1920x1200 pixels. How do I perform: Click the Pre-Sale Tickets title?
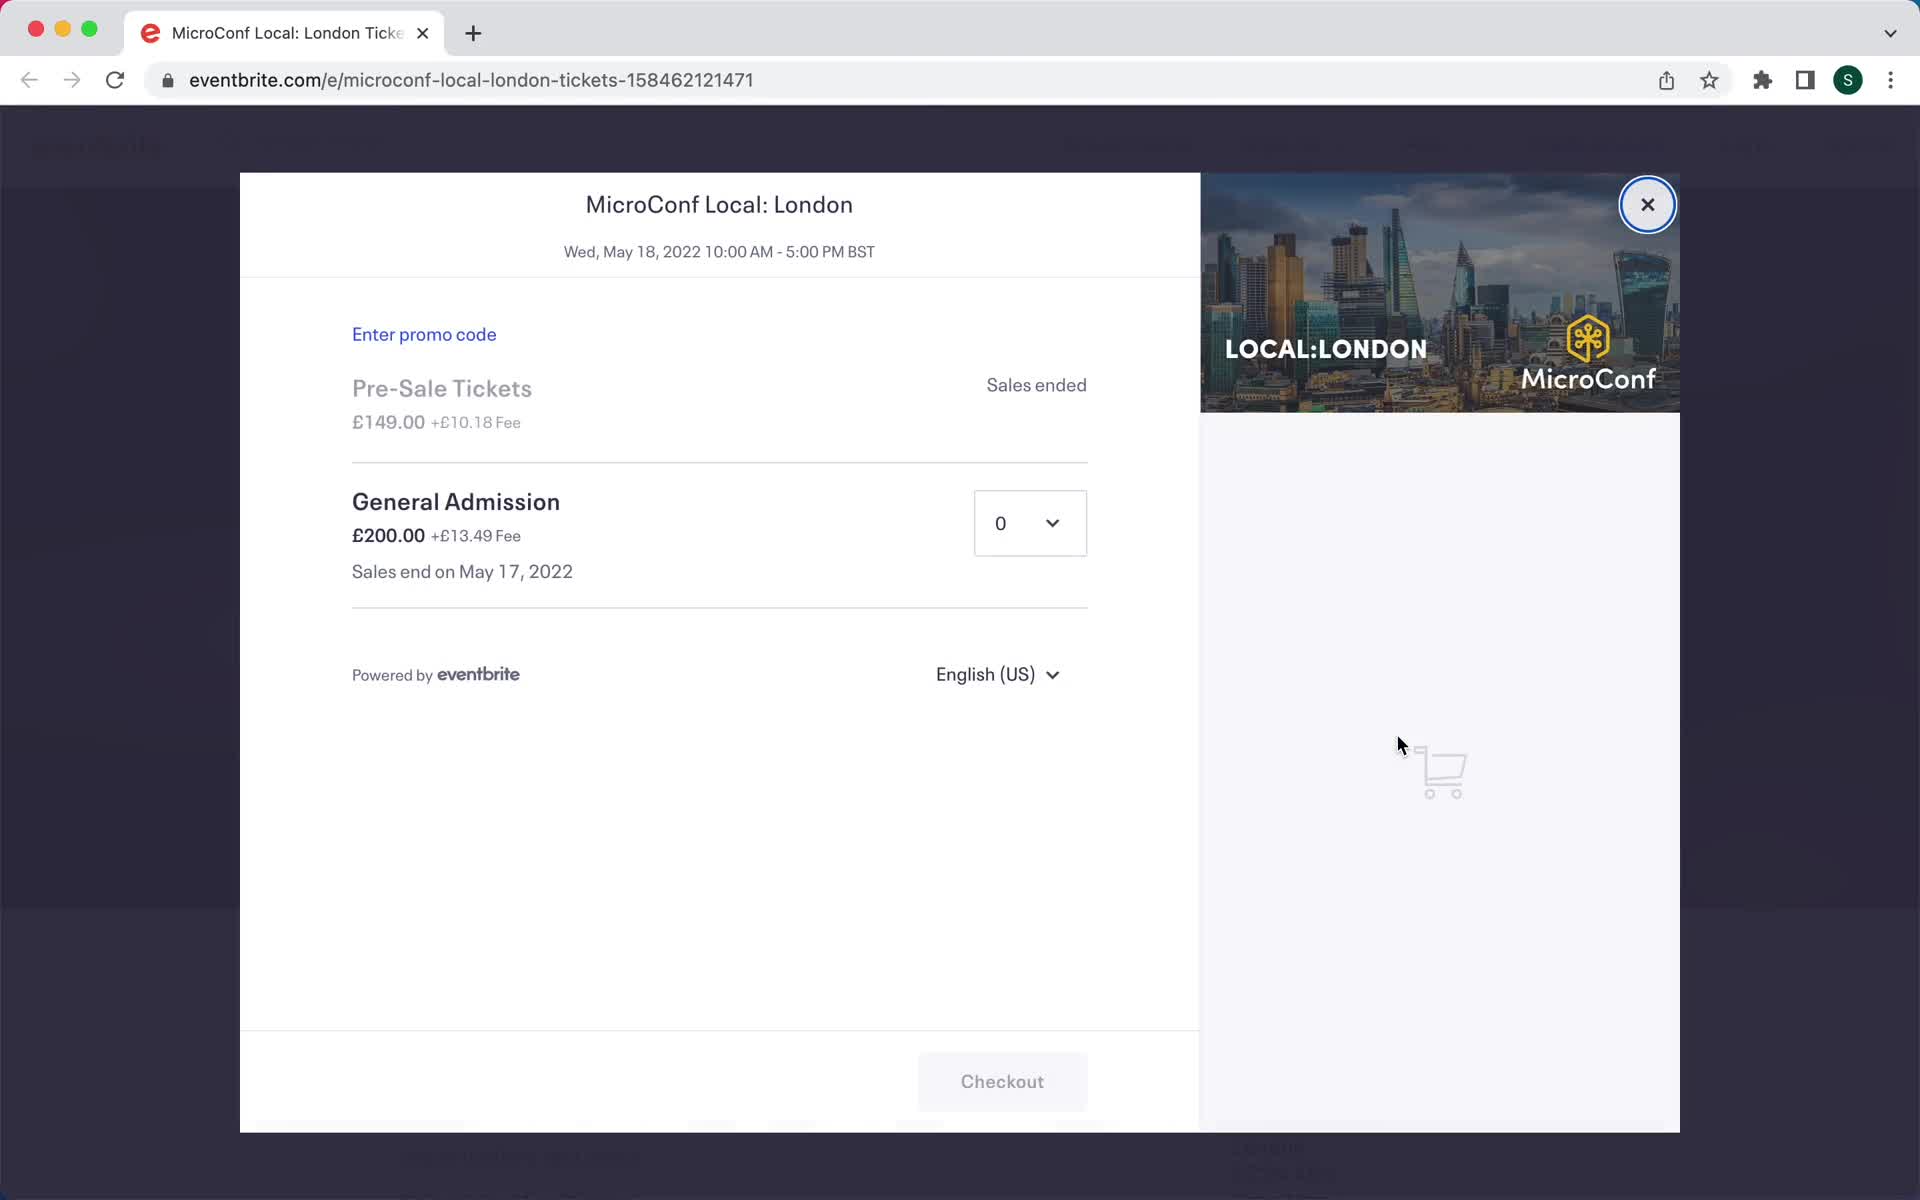coord(442,388)
